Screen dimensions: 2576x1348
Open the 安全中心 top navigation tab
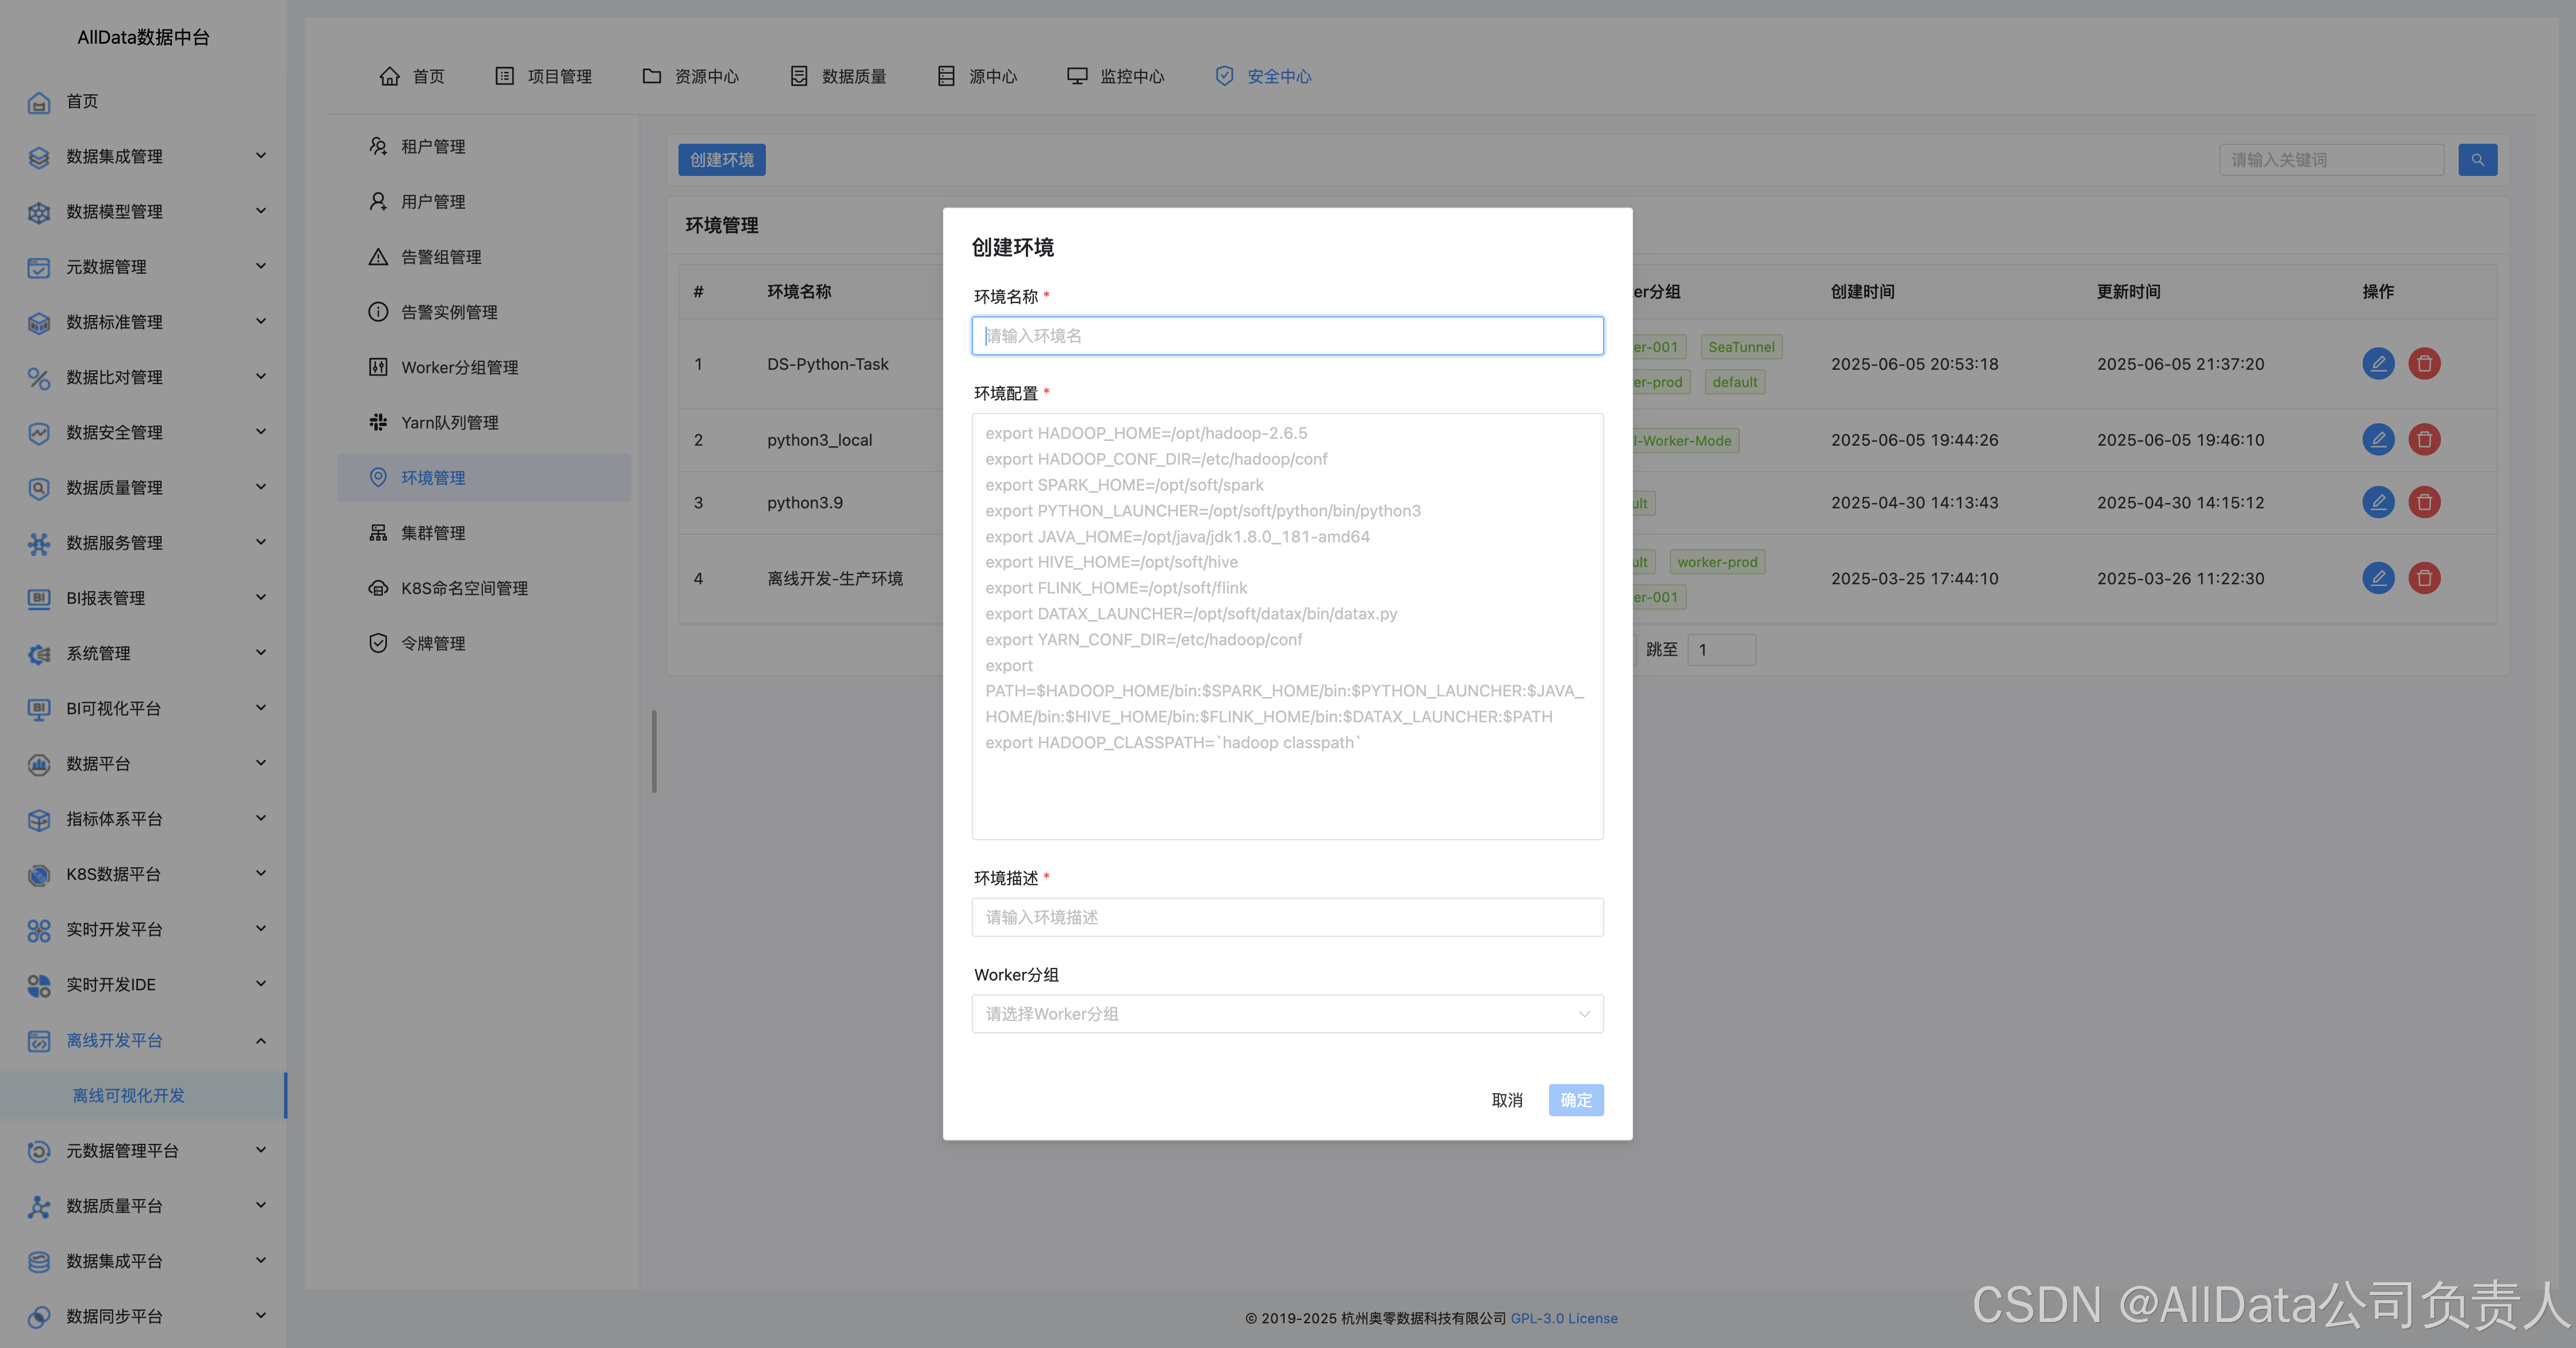pyautogui.click(x=1263, y=77)
